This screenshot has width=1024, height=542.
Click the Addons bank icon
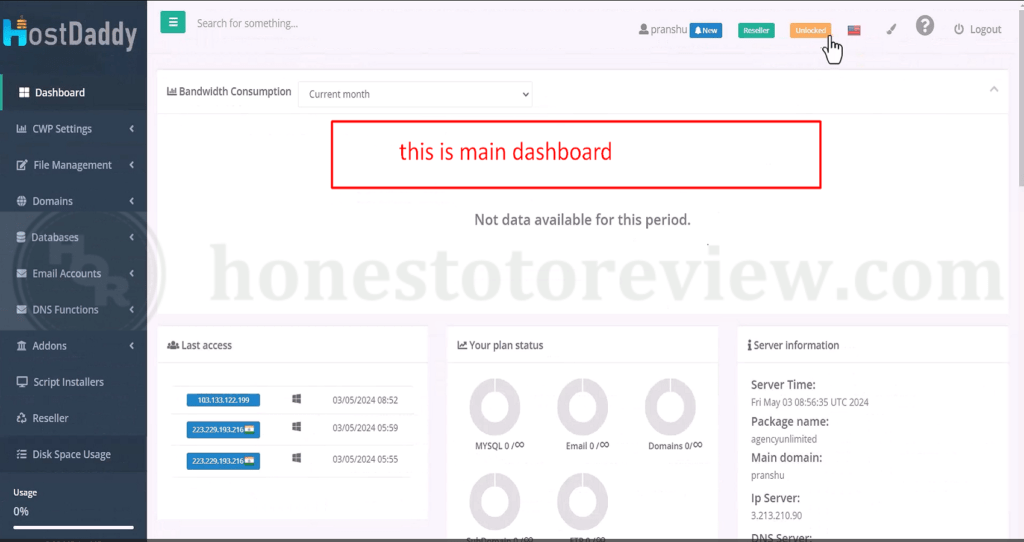tap(22, 345)
